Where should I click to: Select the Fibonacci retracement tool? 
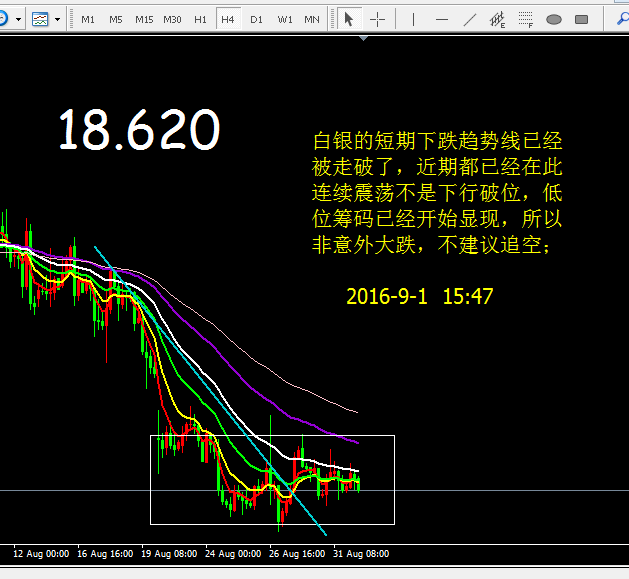526,19
